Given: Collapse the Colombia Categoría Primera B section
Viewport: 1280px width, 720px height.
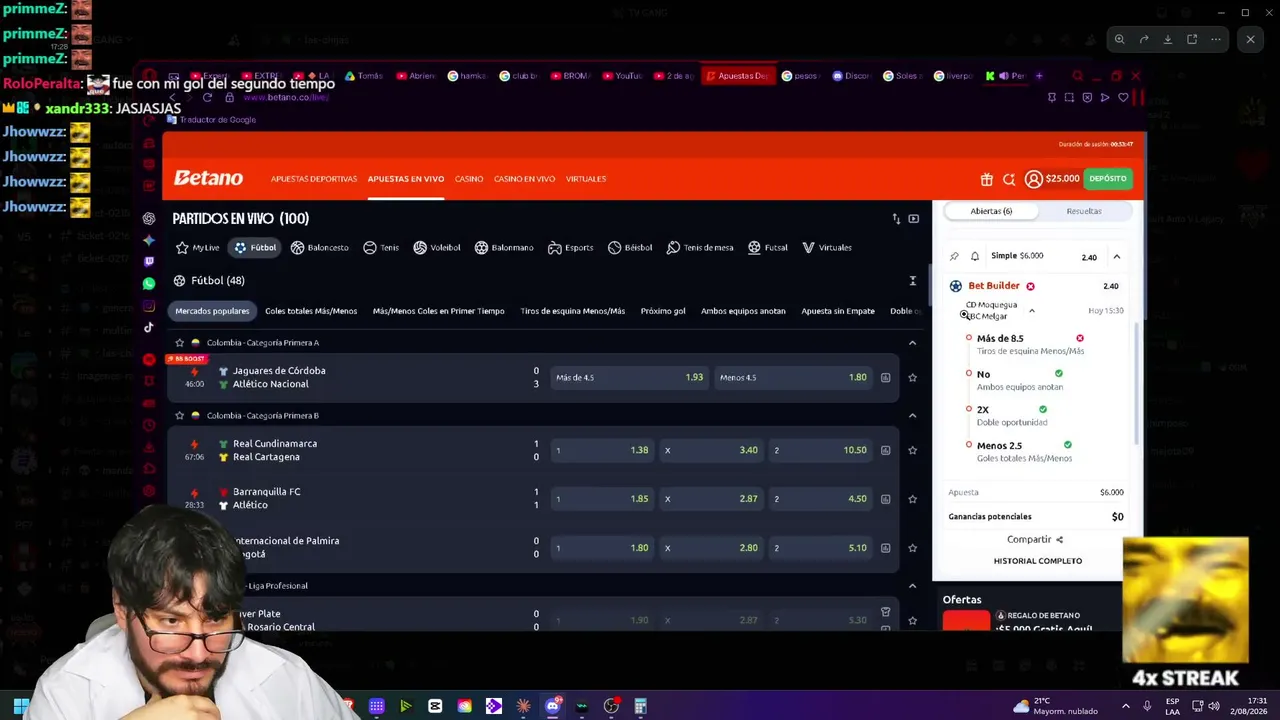Looking at the screenshot, I should click(x=912, y=416).
